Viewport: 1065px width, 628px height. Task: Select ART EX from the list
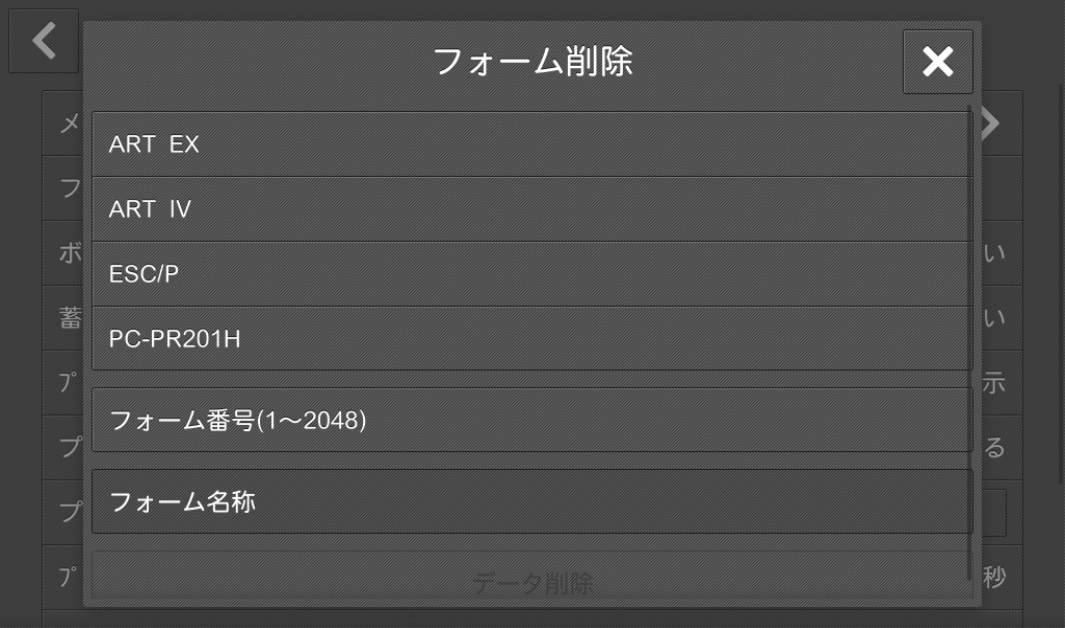(x=532, y=144)
